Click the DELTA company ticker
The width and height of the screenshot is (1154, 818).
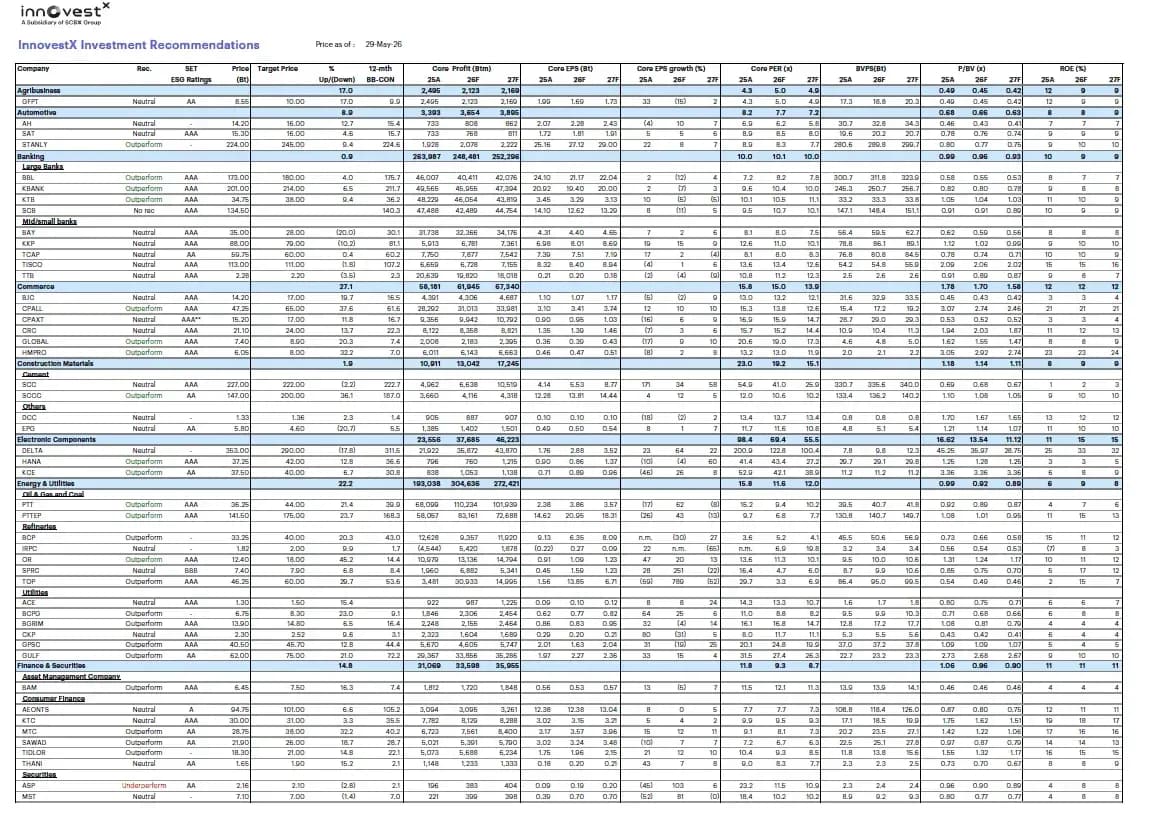click(32, 451)
